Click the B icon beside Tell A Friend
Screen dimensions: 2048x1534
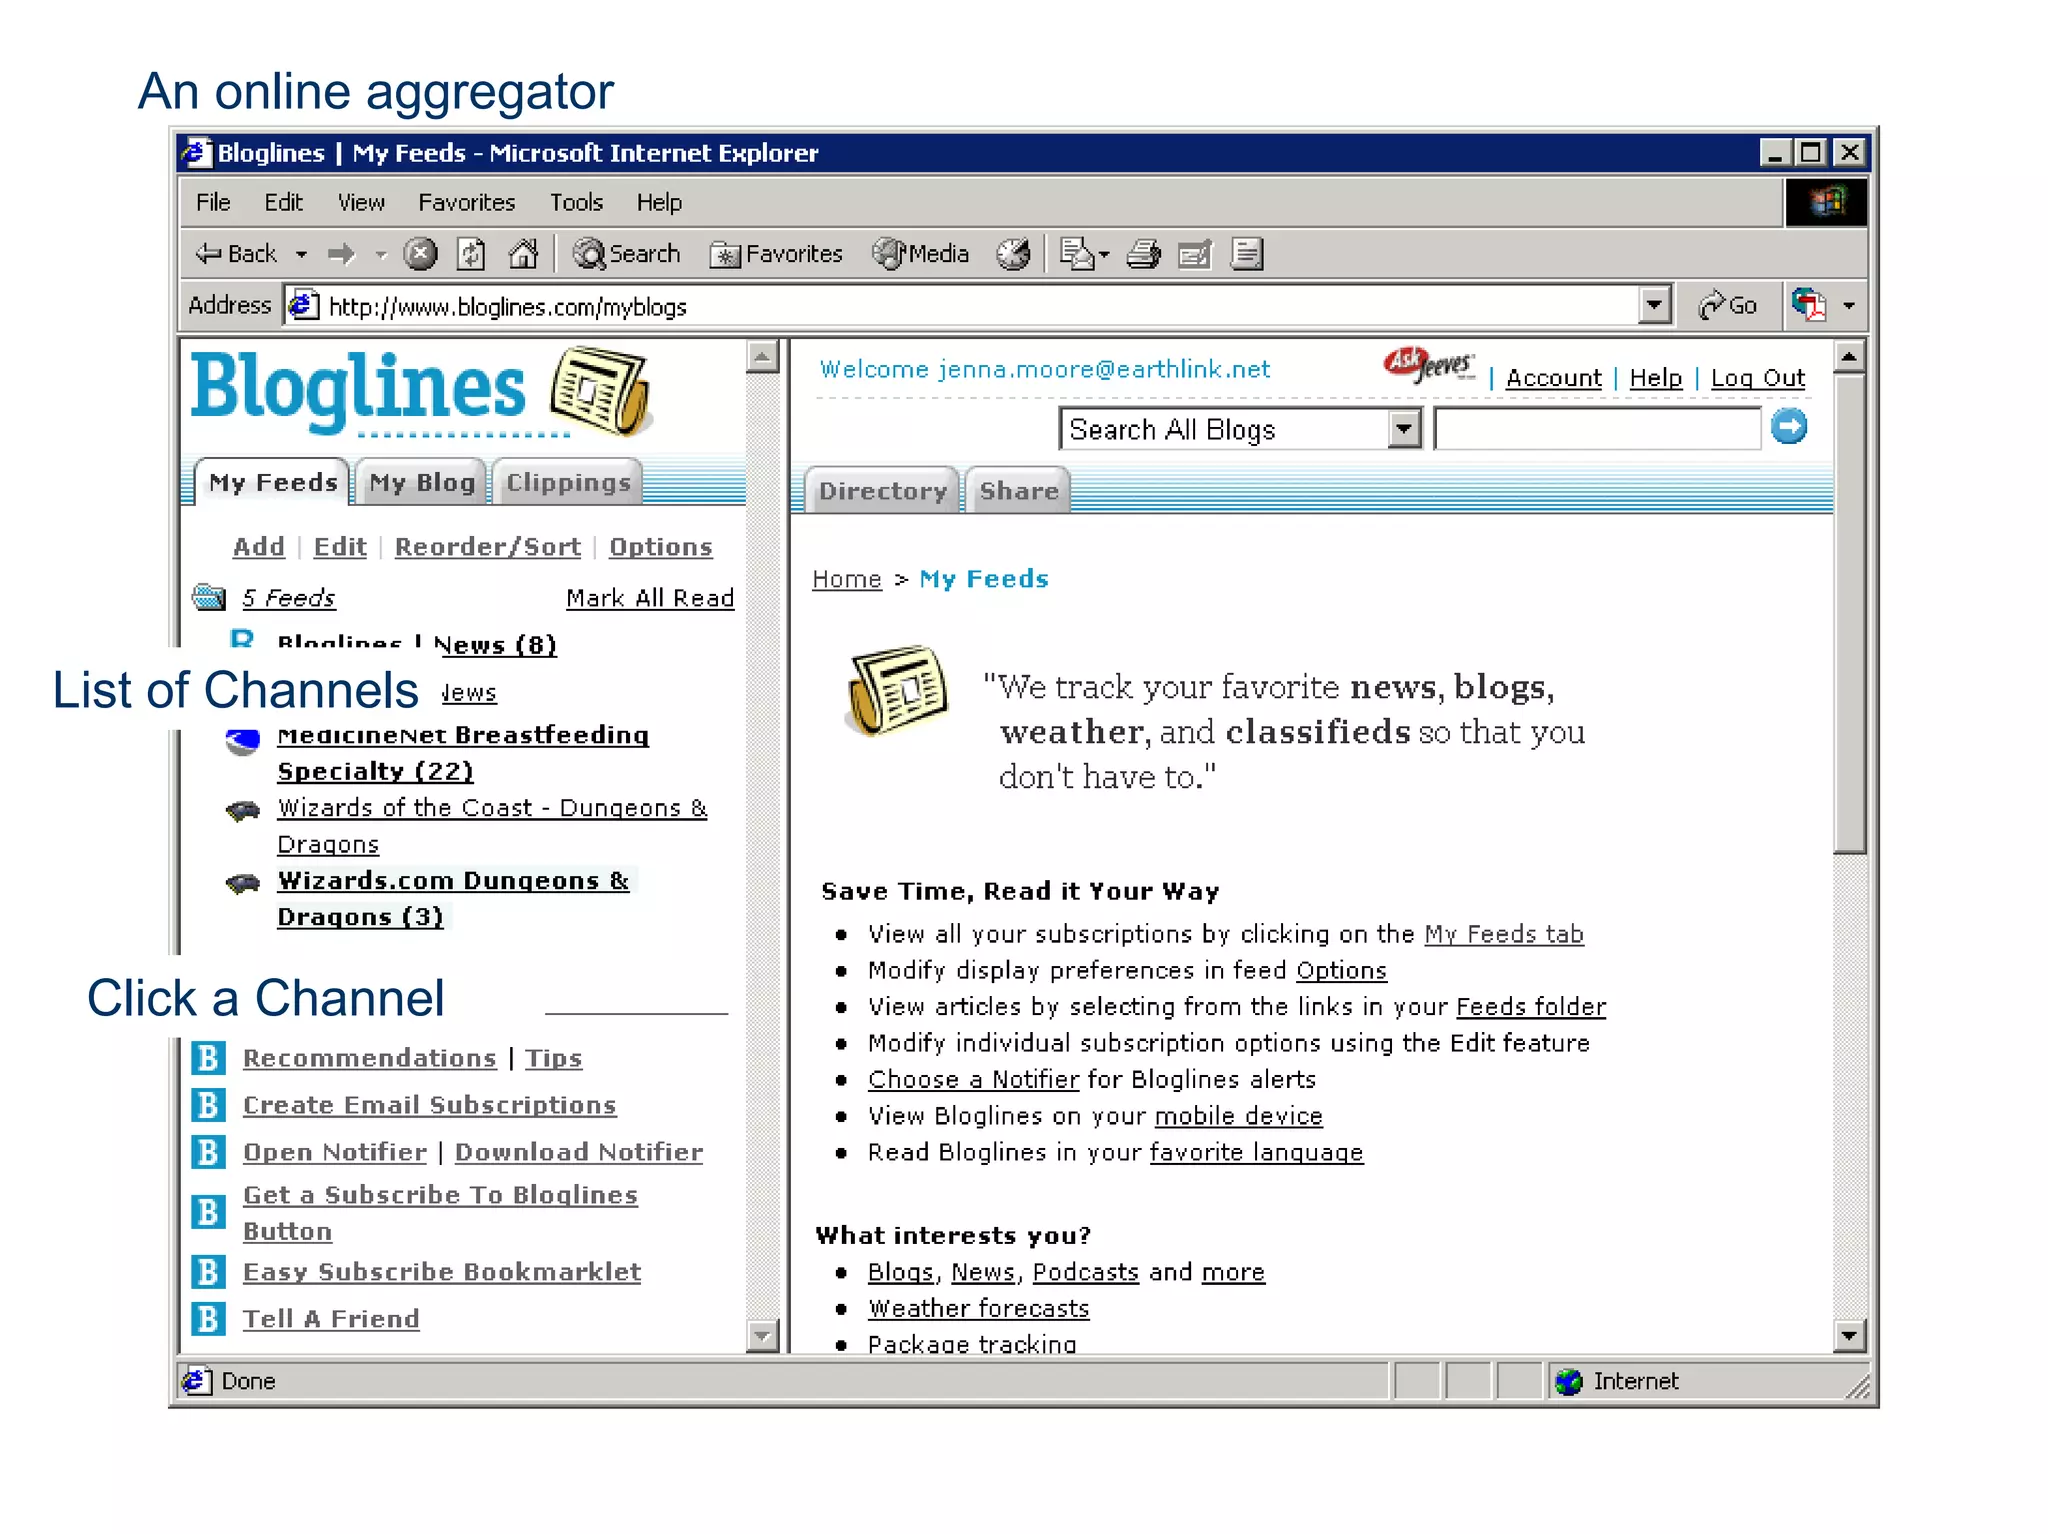point(208,1319)
